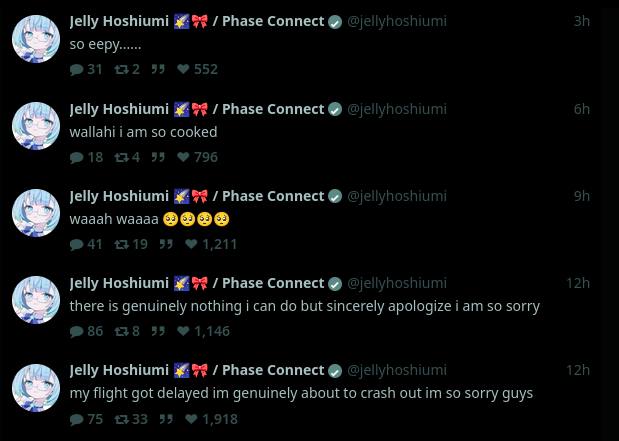Retweet the "flight got delayed" tweet
This screenshot has height=441, width=619.
point(121,419)
